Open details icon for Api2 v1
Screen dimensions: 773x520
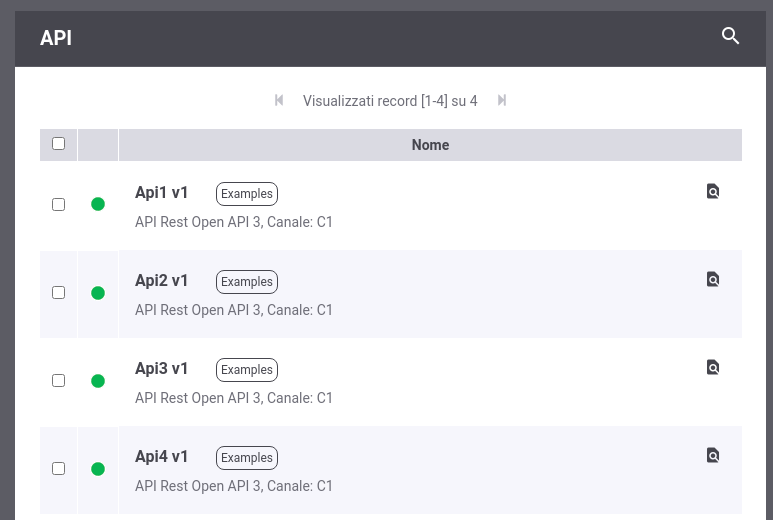pos(713,279)
